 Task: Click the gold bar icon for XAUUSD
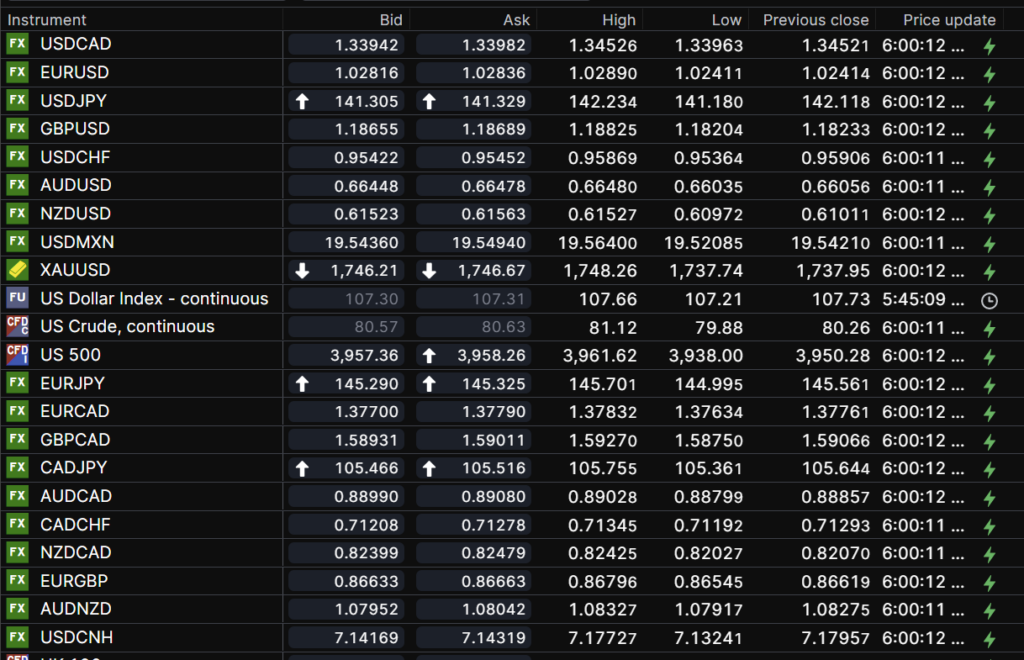pyautogui.click(x=17, y=270)
